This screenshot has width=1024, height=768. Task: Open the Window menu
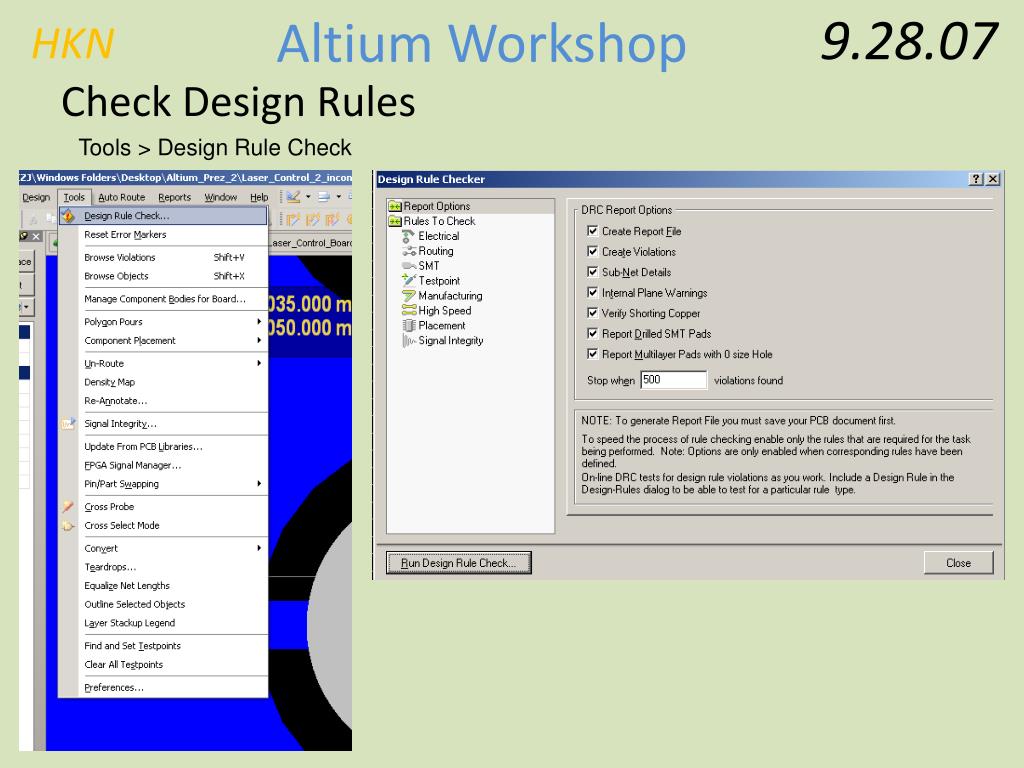tap(221, 197)
